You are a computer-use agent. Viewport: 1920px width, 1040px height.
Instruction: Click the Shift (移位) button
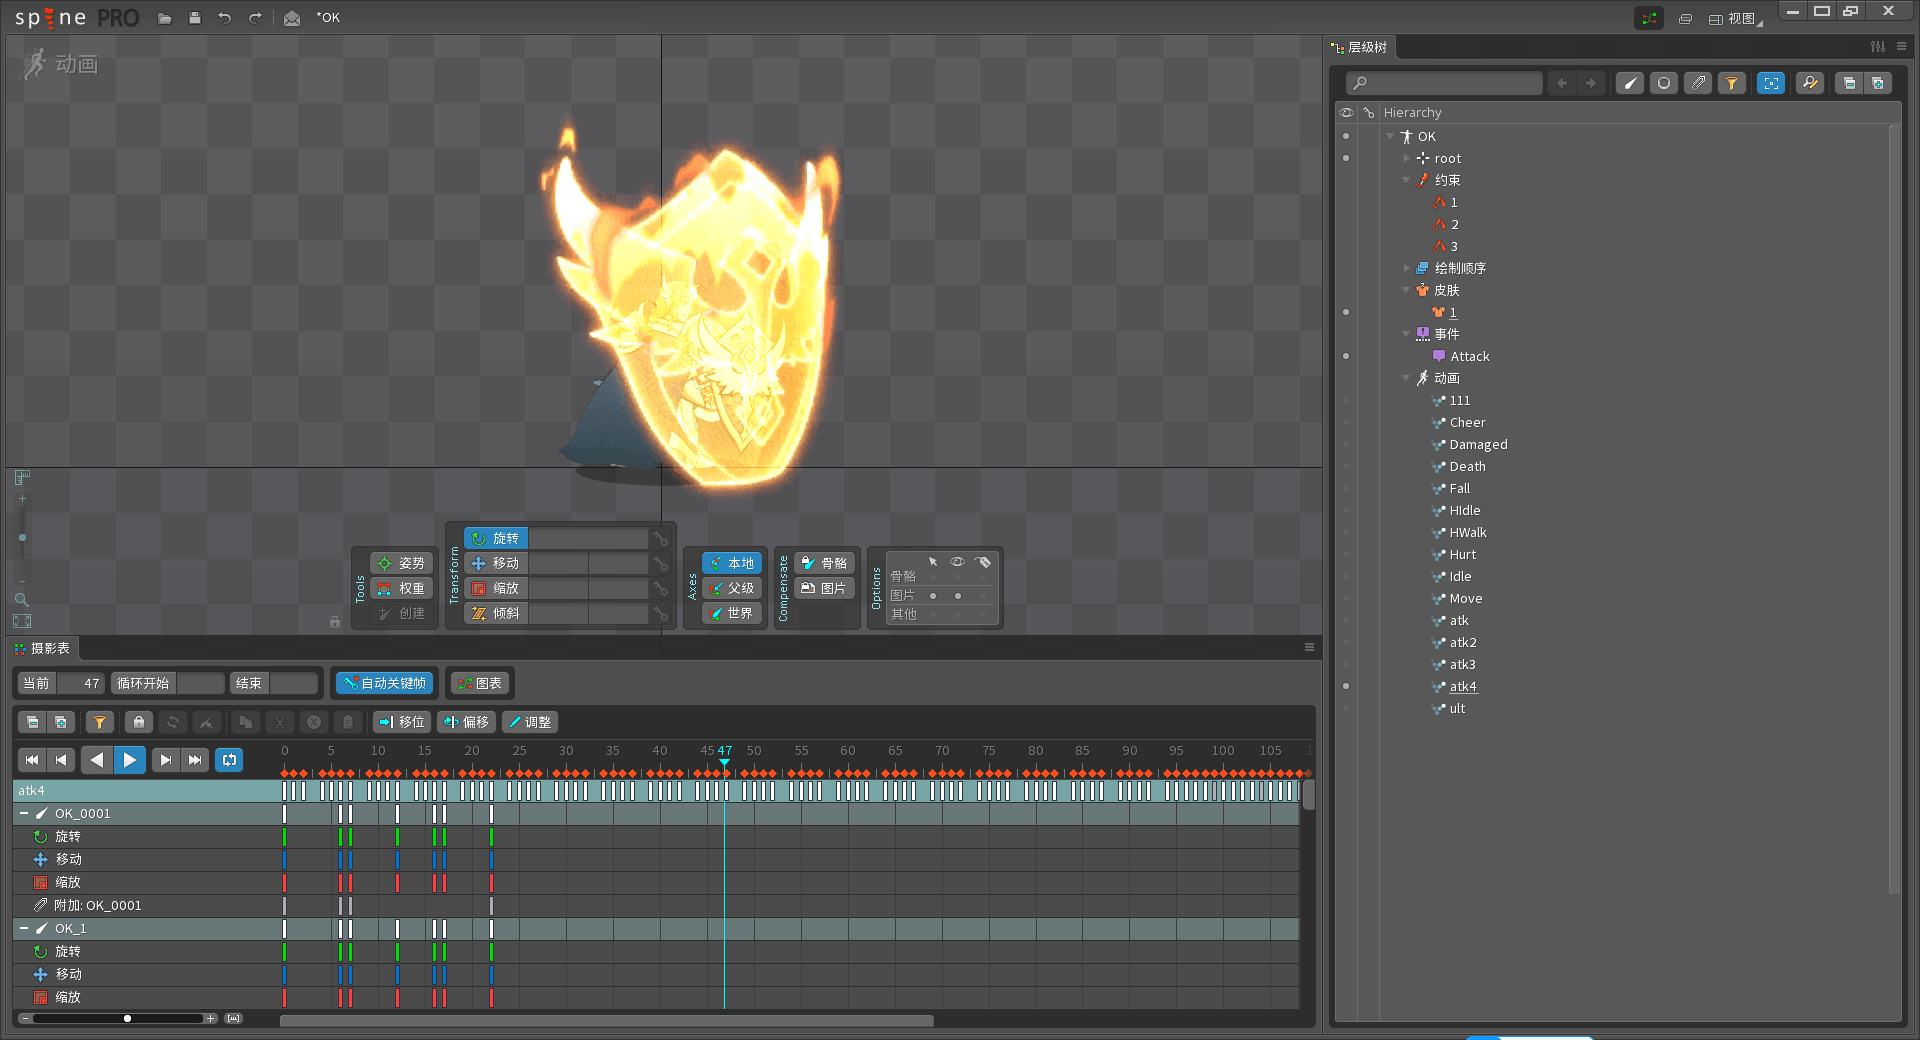402,722
